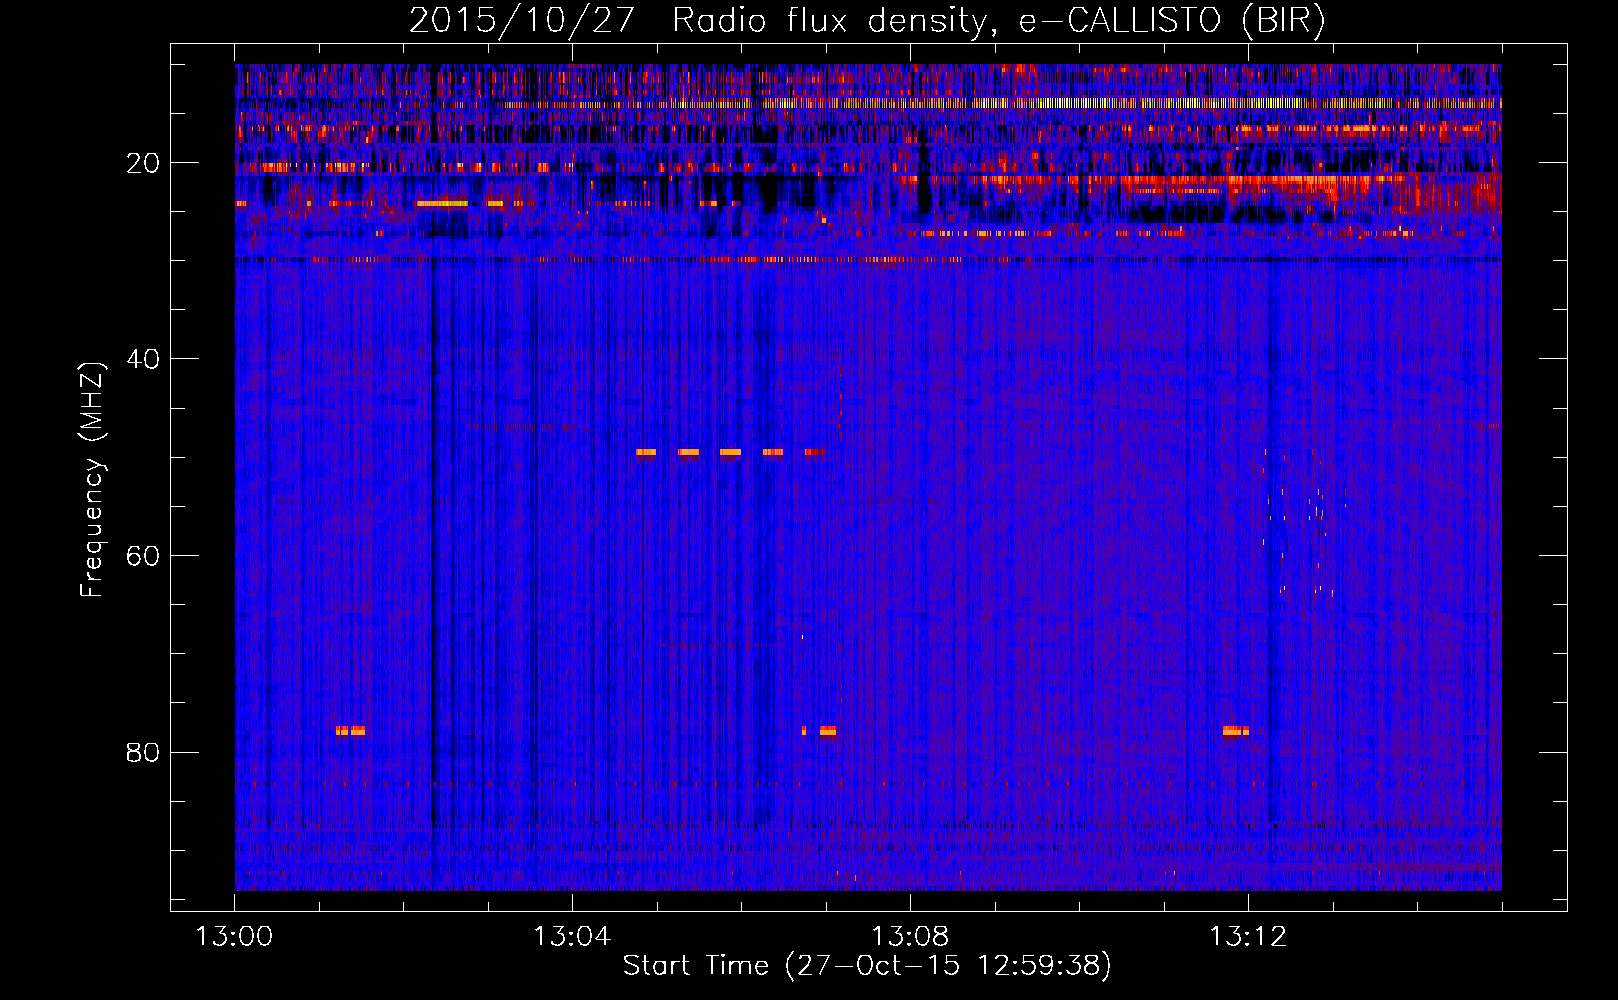The width and height of the screenshot is (1618, 1000).
Task: Click the 60 frequency tick label
Action: click(x=143, y=556)
